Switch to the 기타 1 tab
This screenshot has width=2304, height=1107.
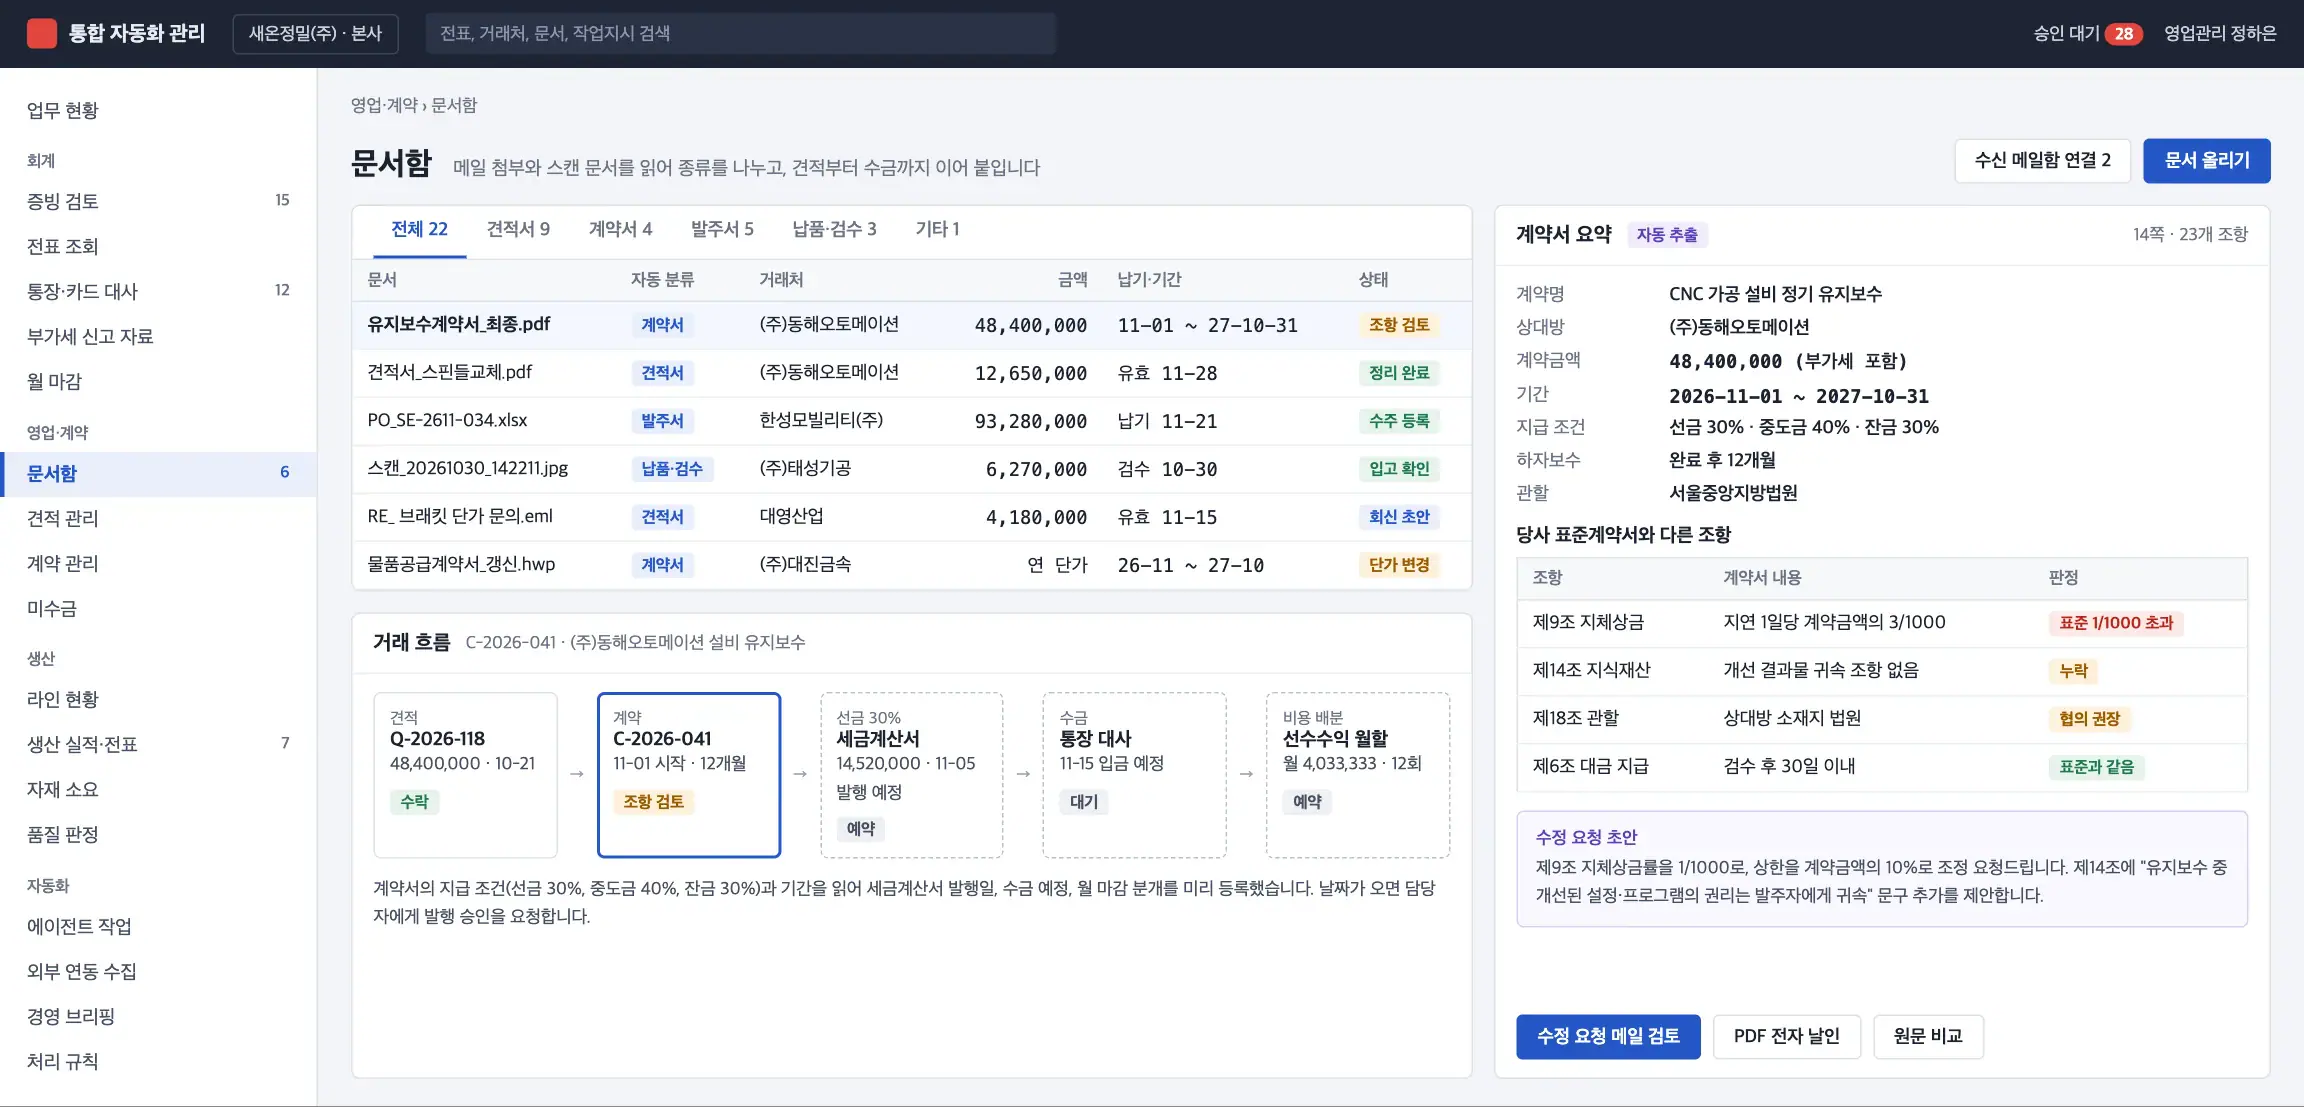coord(937,229)
